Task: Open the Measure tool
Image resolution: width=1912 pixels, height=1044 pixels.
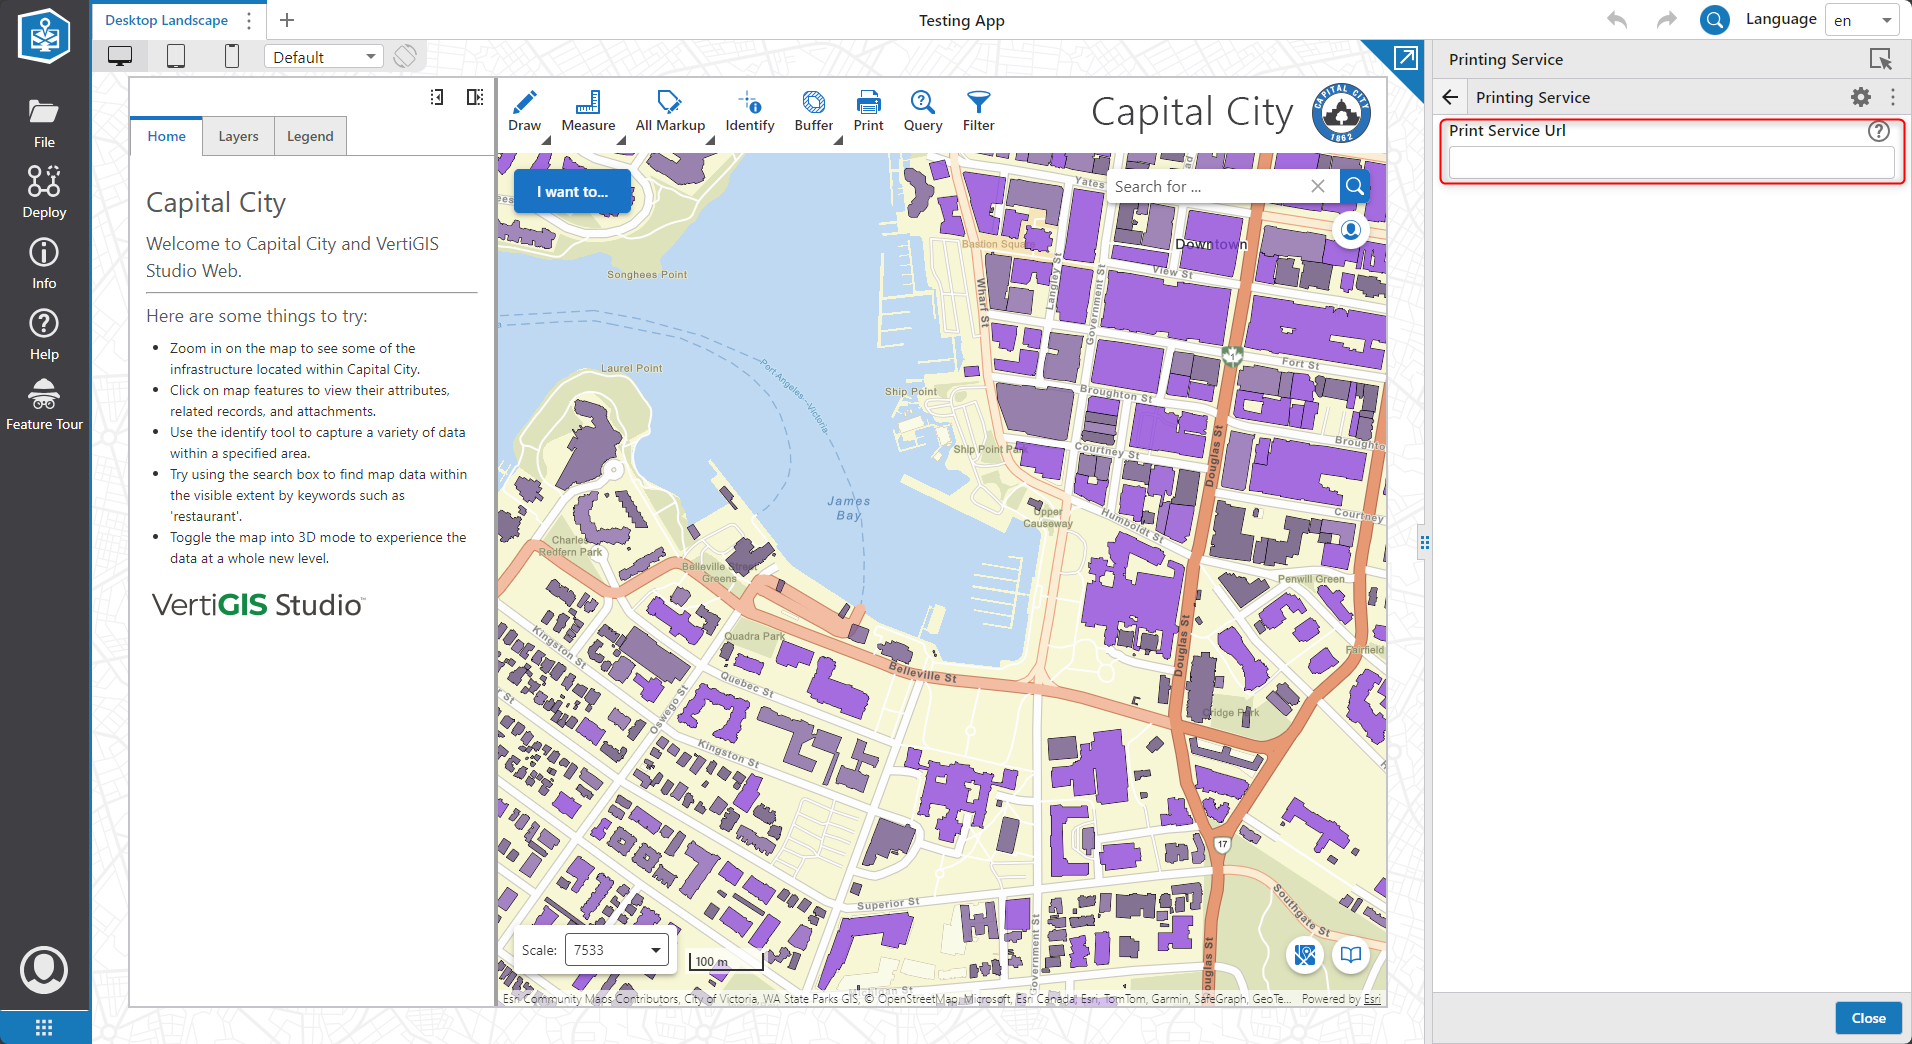Action: coord(588,110)
